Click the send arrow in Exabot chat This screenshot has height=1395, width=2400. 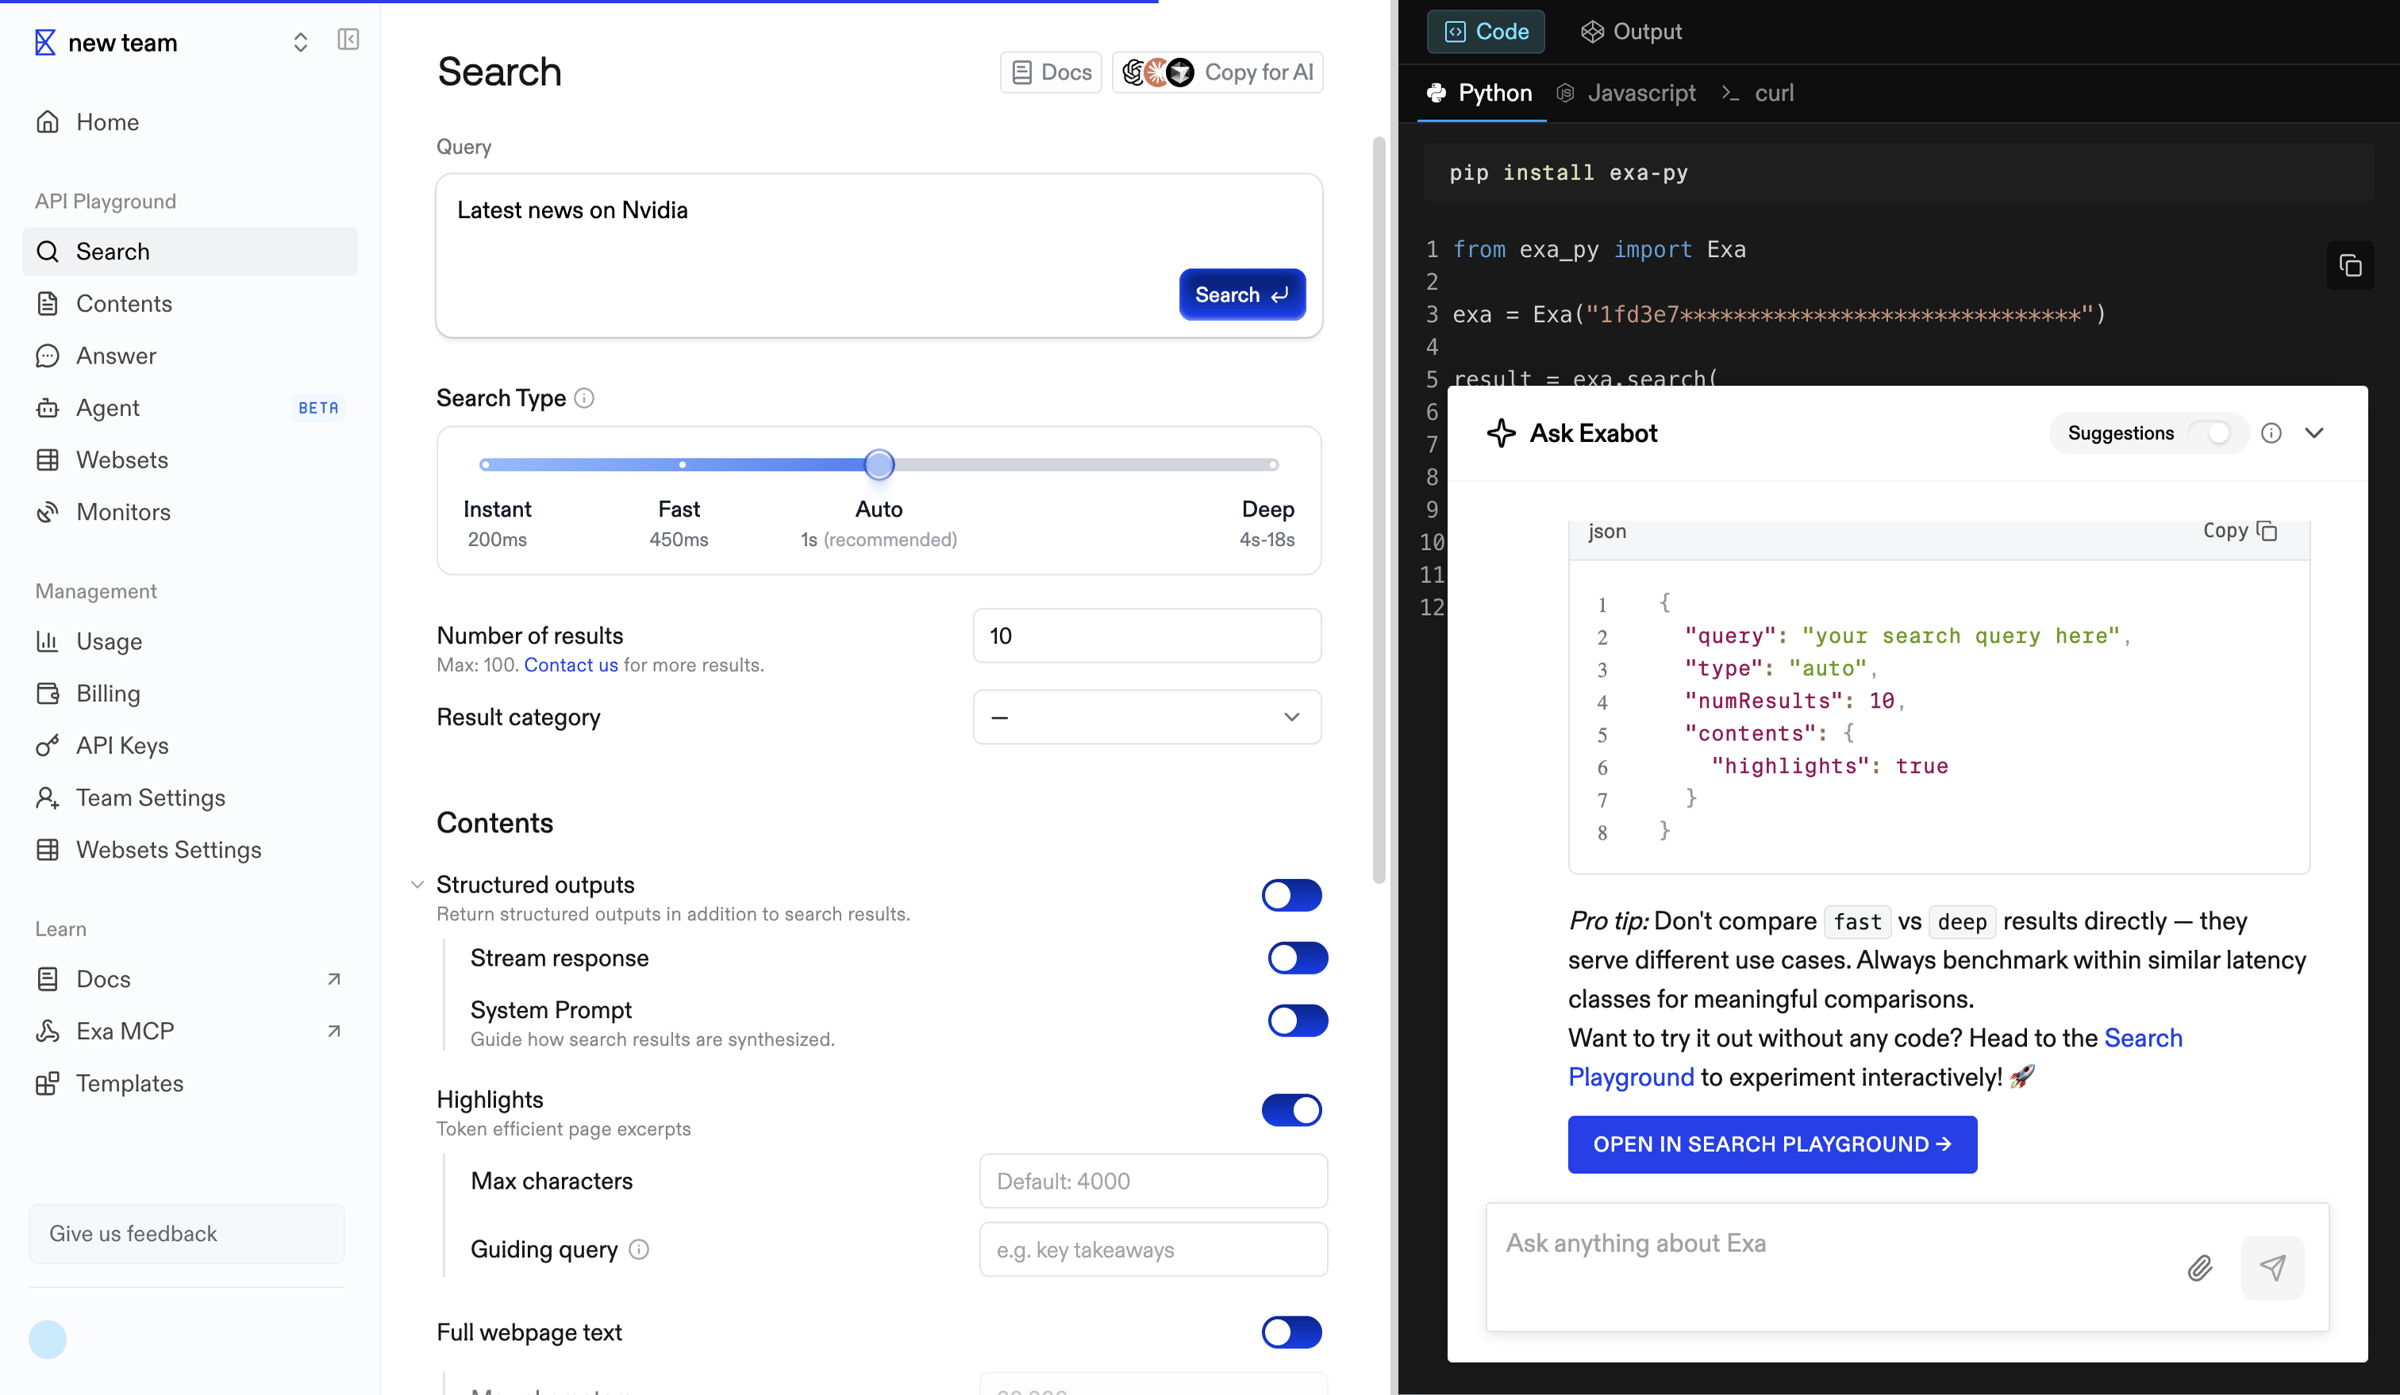pos(2273,1268)
